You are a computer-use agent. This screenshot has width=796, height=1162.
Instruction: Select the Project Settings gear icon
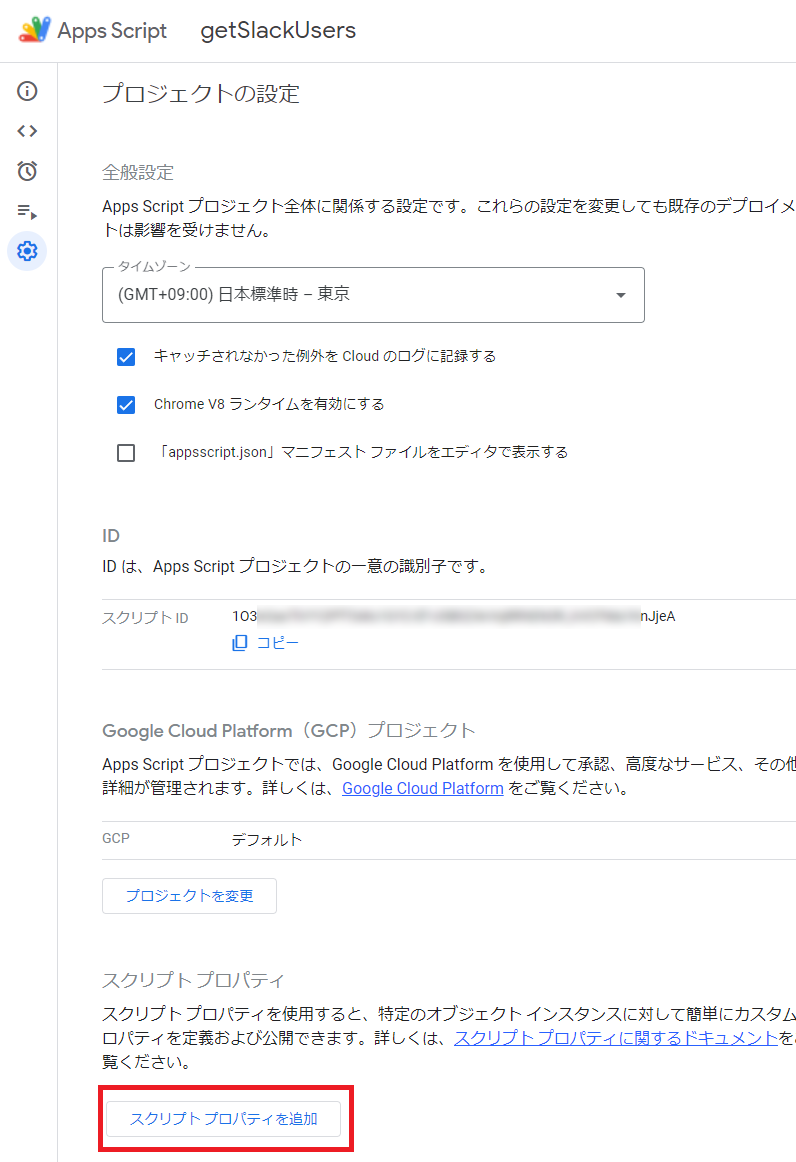27,251
